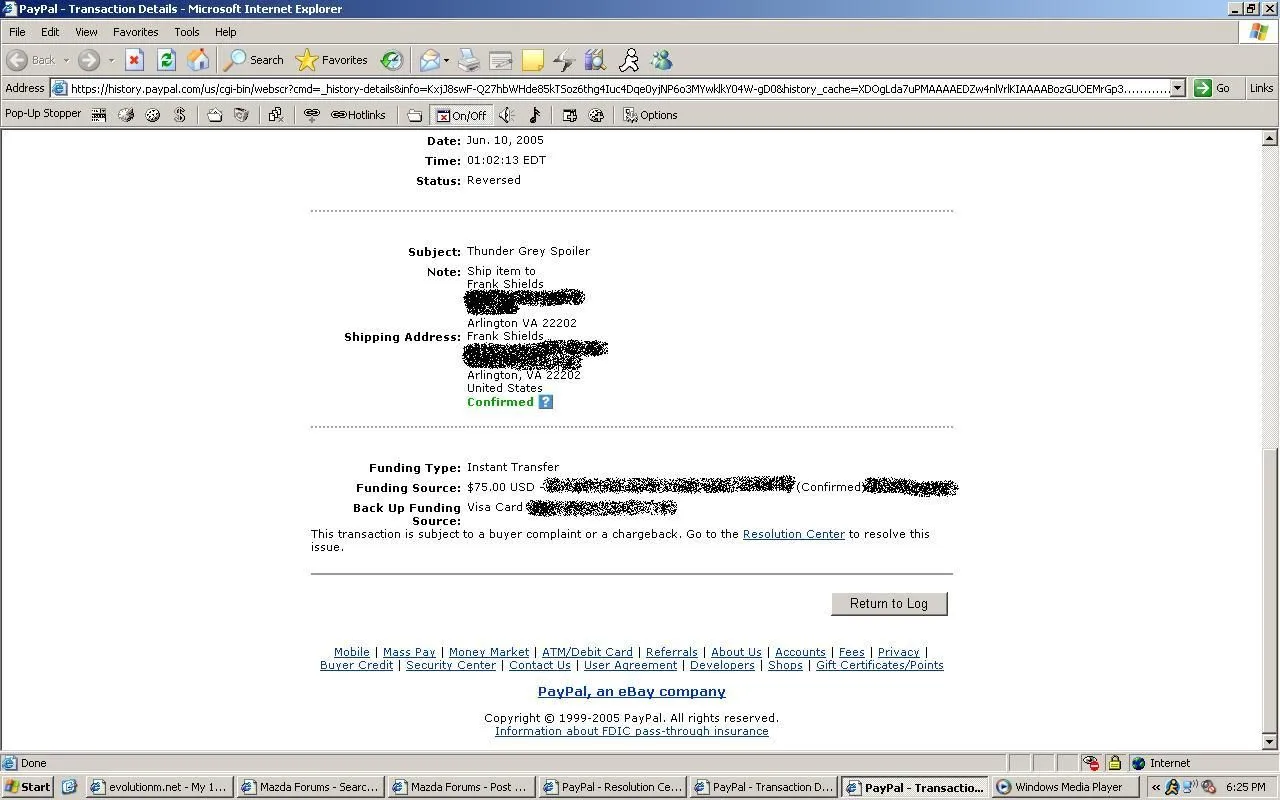Click the speaker sound icon in Pop-Up Stopper bar
The width and height of the screenshot is (1280, 800).
point(507,115)
